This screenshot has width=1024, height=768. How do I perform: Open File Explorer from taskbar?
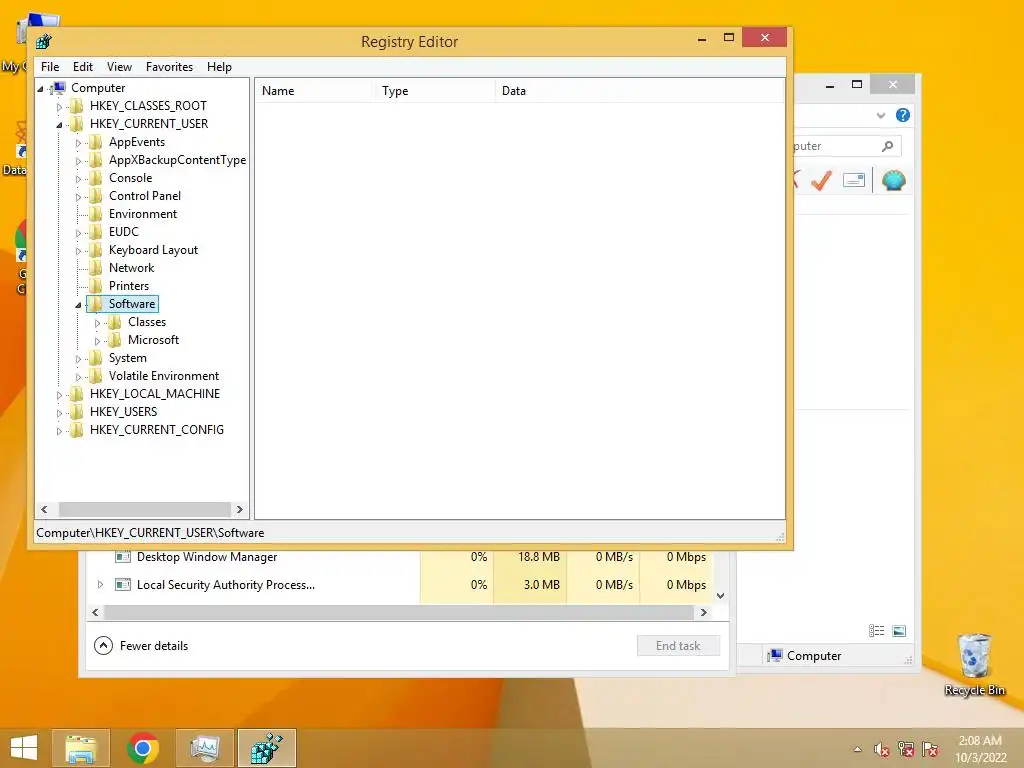coord(81,748)
